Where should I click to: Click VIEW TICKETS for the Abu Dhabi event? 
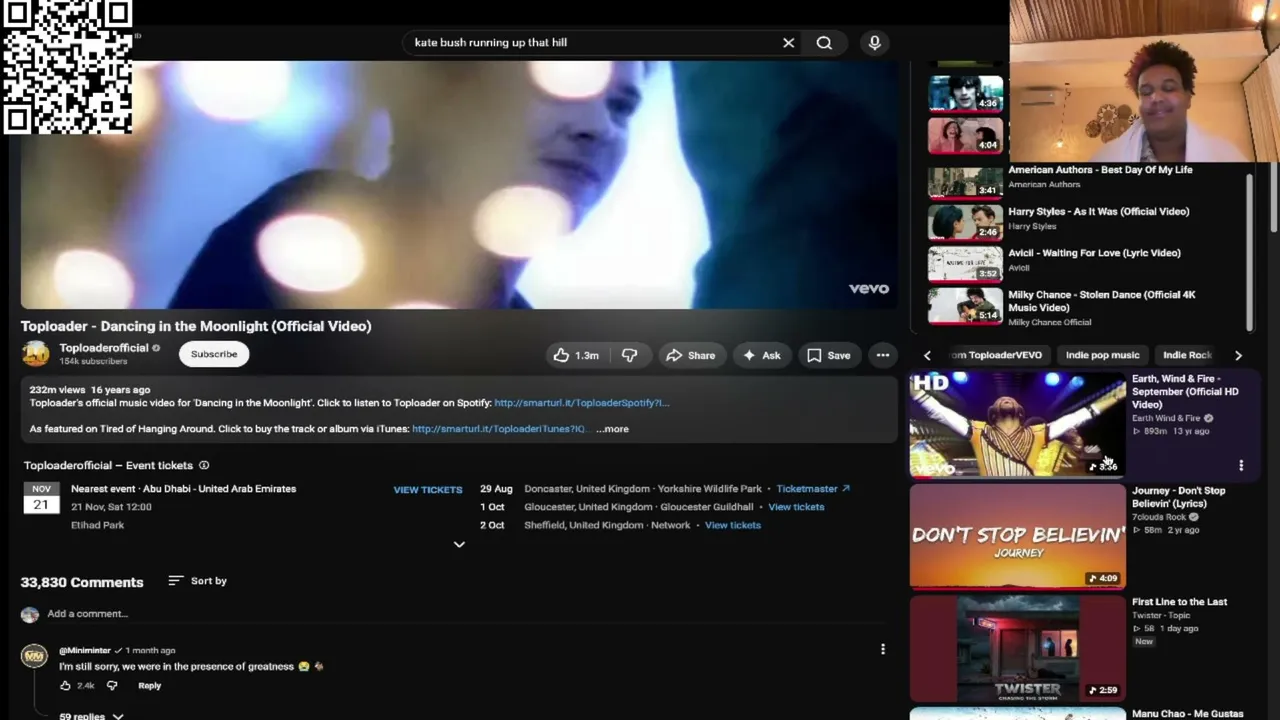[428, 490]
